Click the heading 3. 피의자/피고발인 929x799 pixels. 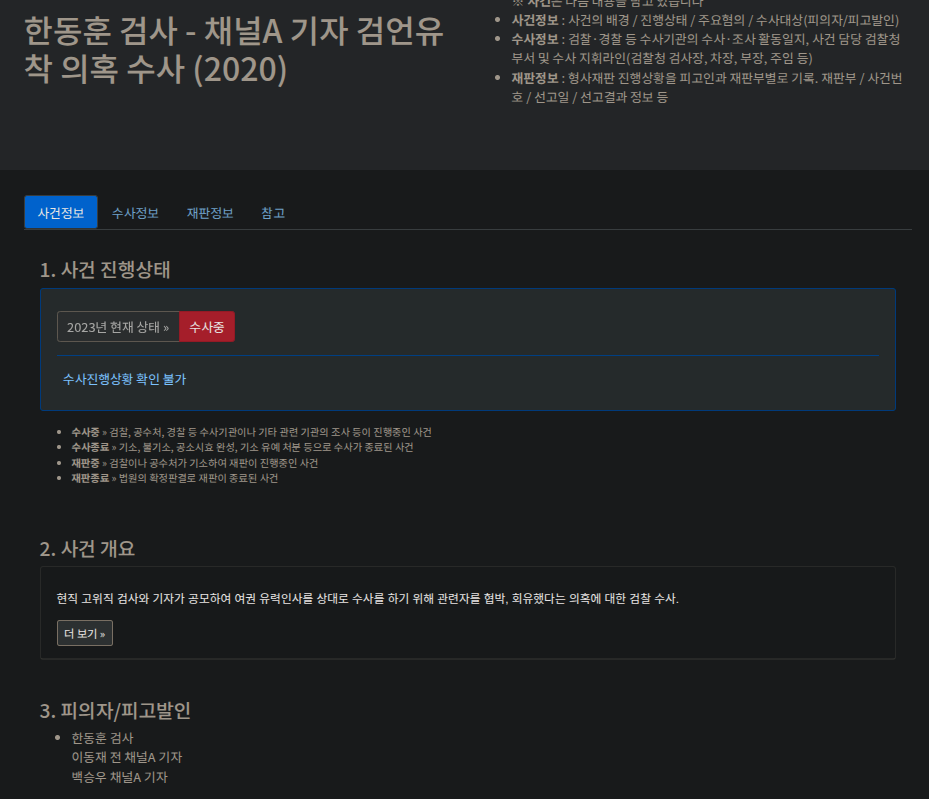point(115,711)
